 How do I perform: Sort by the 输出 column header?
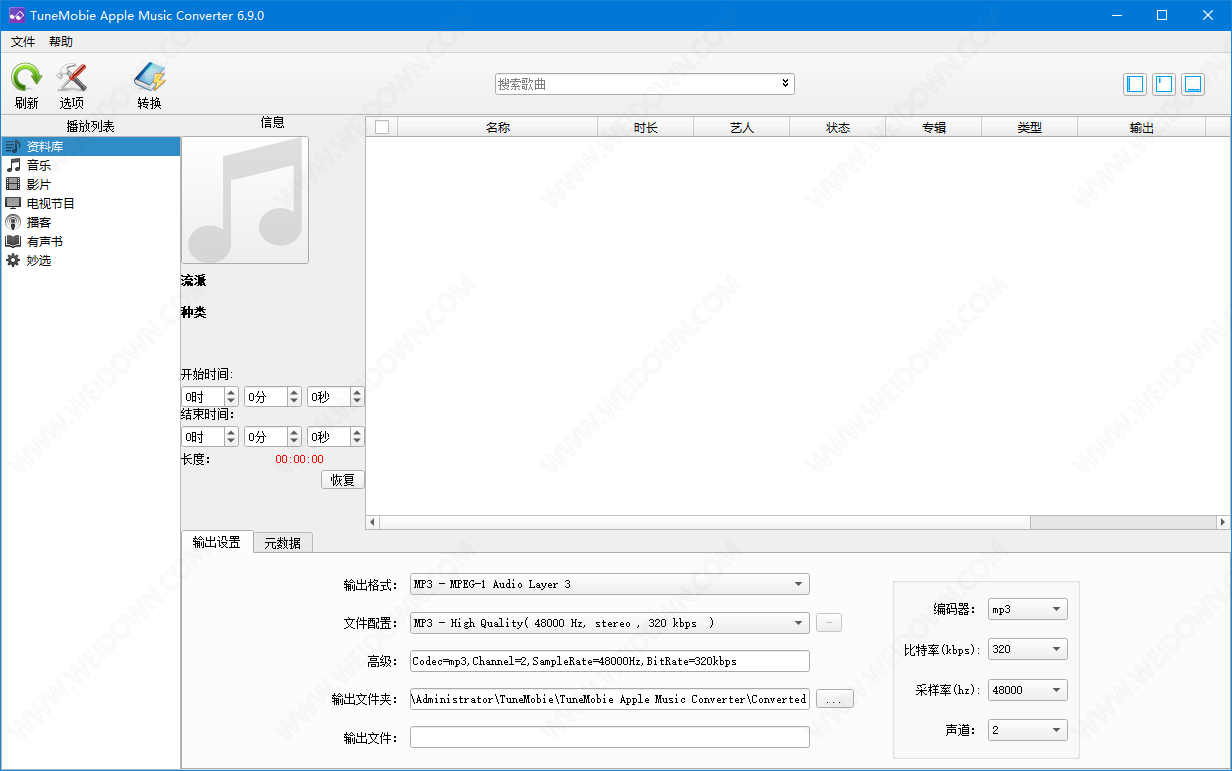(x=1141, y=127)
